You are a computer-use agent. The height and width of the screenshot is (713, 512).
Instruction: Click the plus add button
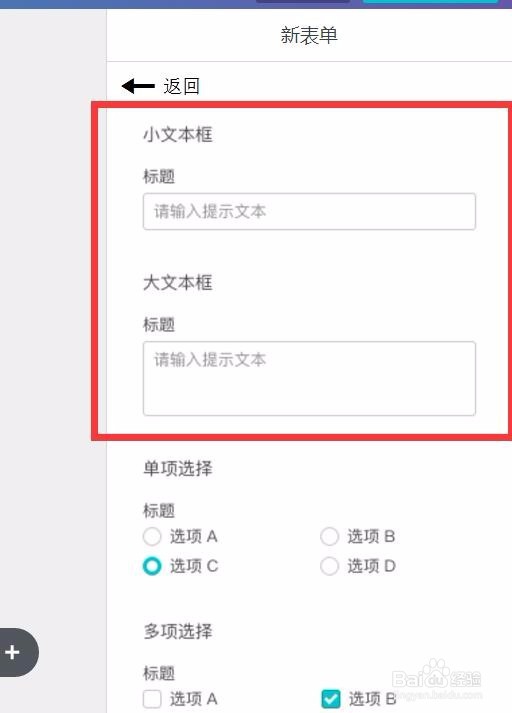tap(13, 652)
